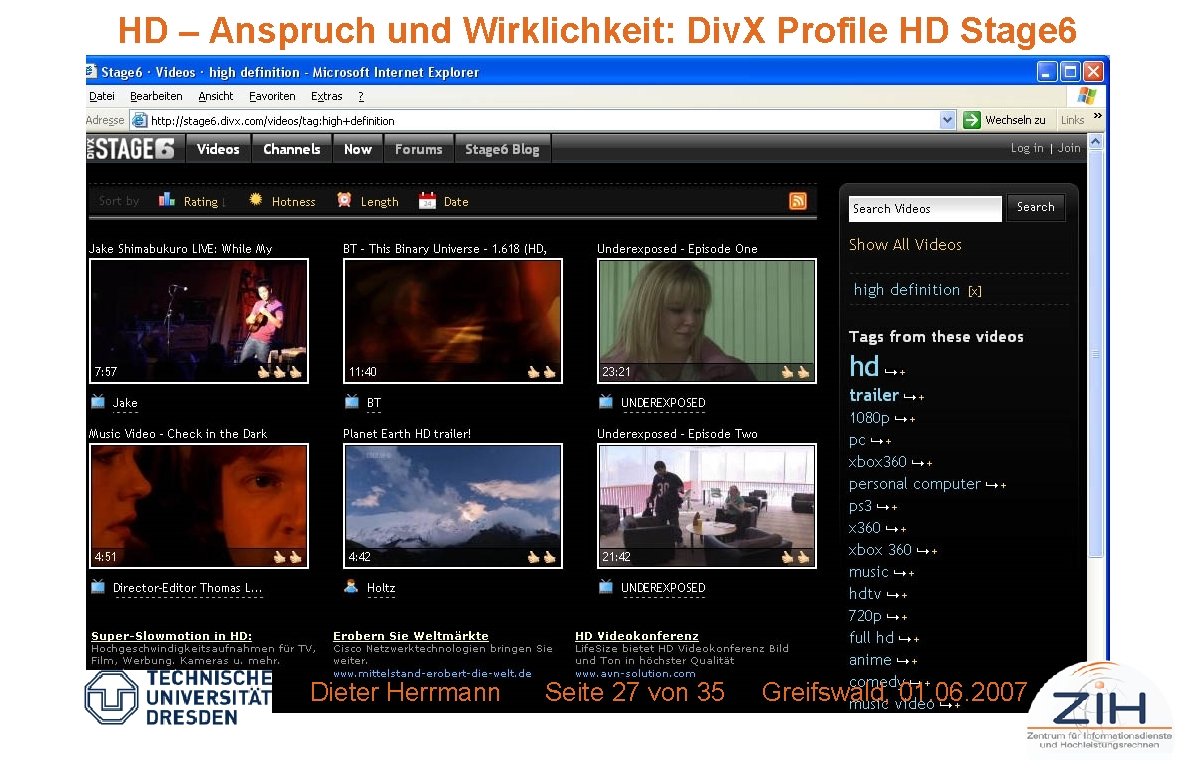Sort videos by Hotness
Image resolution: width=1195 pixels, height=768 pixels.
(293, 201)
